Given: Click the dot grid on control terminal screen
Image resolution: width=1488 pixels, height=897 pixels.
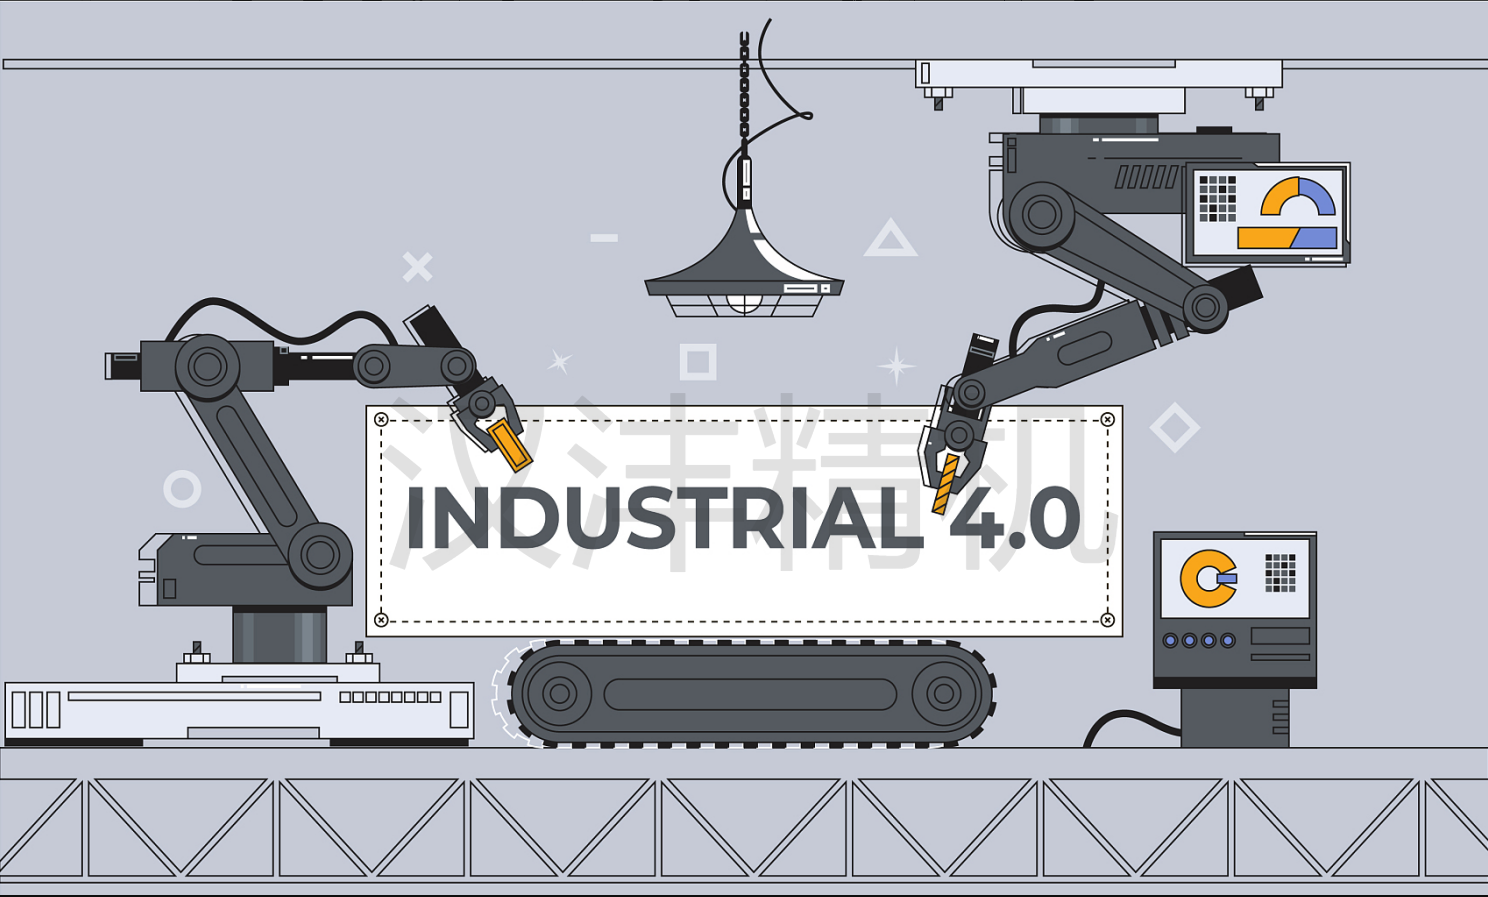Looking at the screenshot, I should [1280, 573].
